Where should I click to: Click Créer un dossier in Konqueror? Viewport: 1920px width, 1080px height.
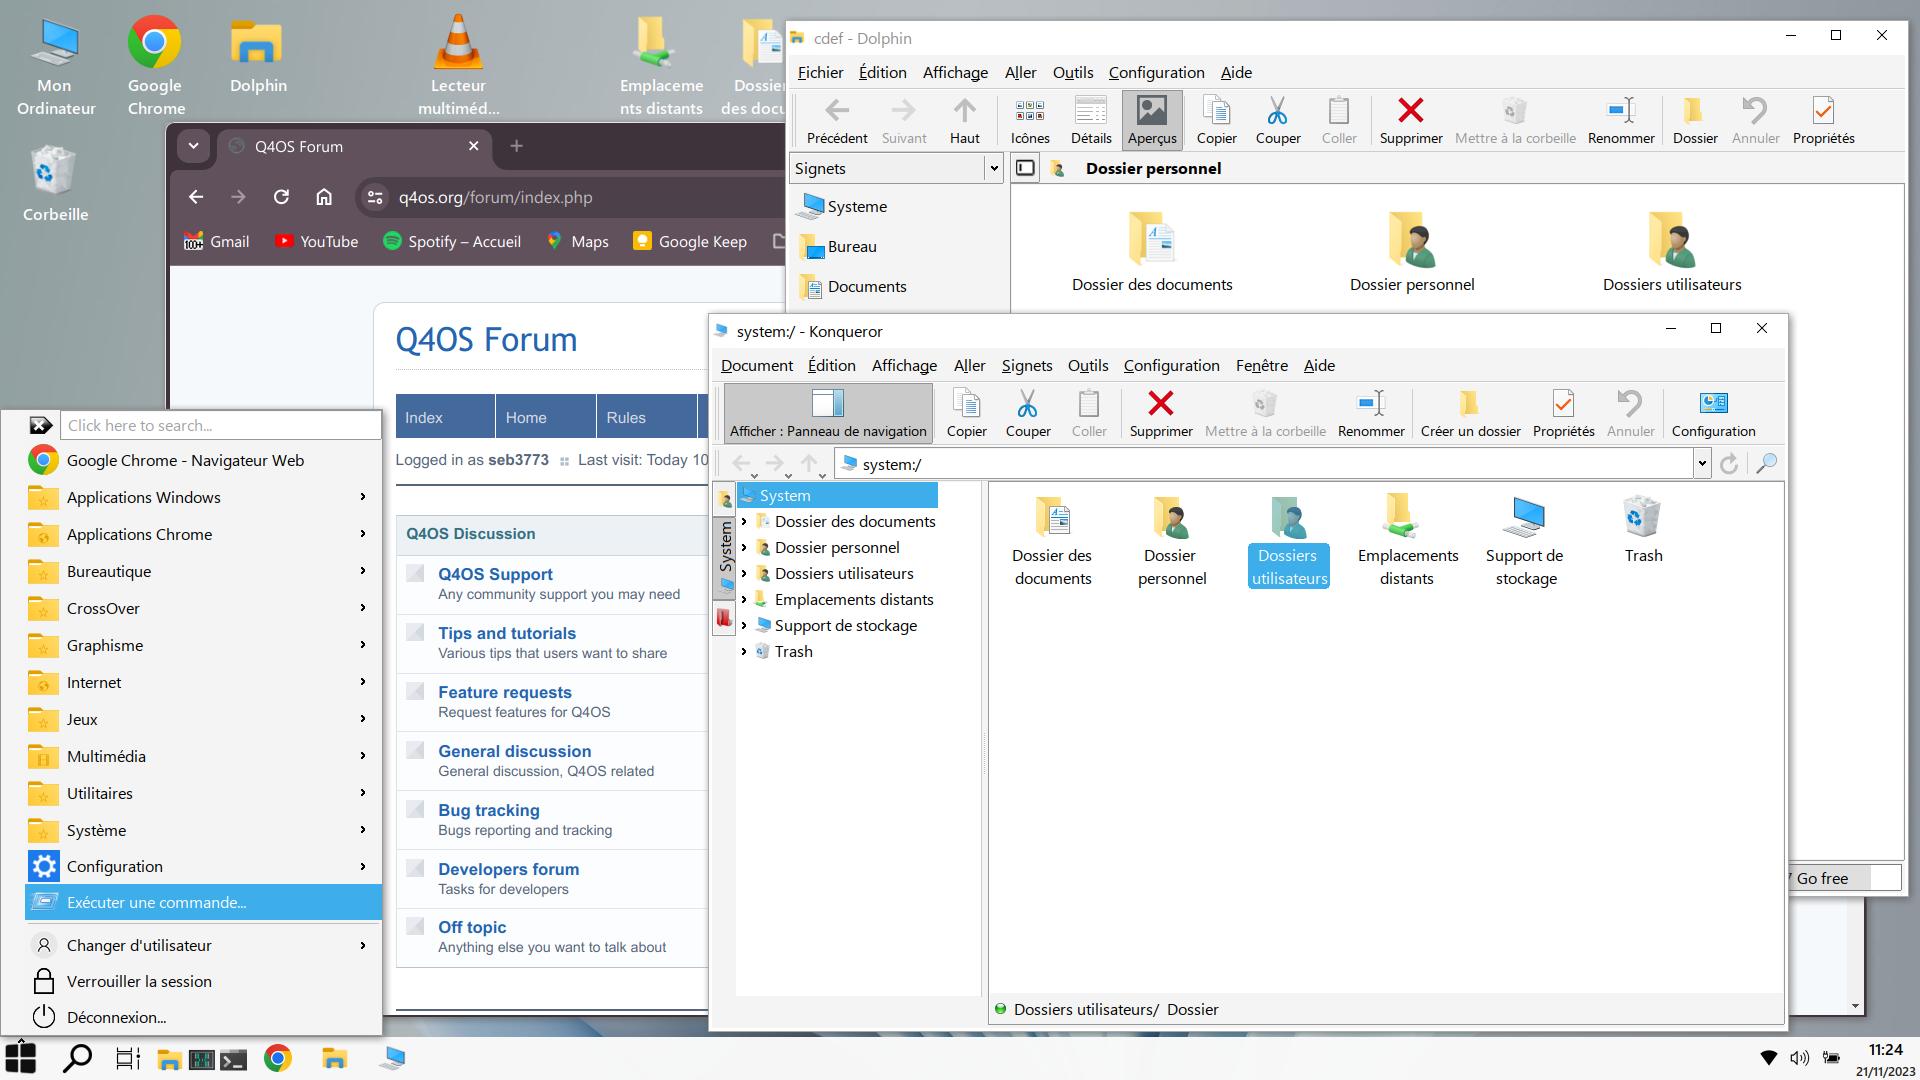1469,412
